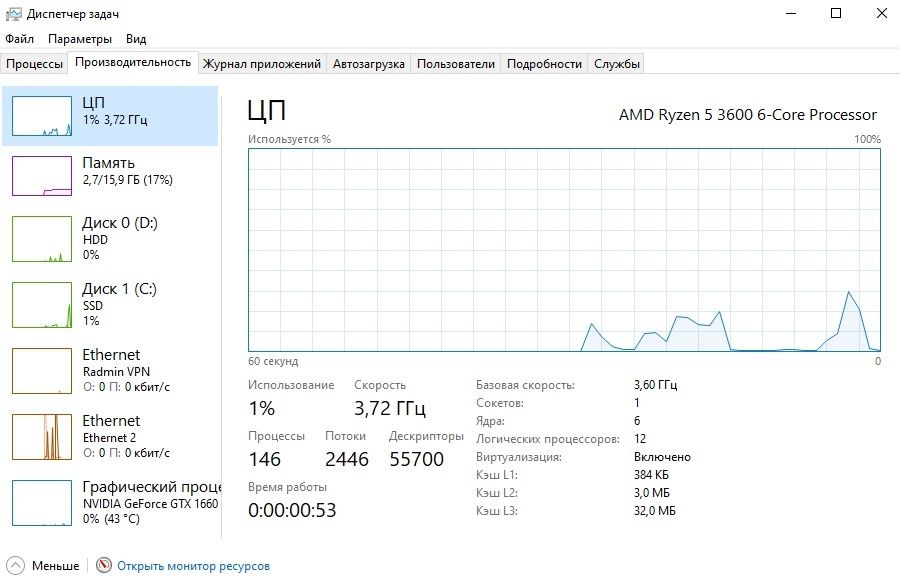Click the Меньше collapse arrow button

point(15,565)
